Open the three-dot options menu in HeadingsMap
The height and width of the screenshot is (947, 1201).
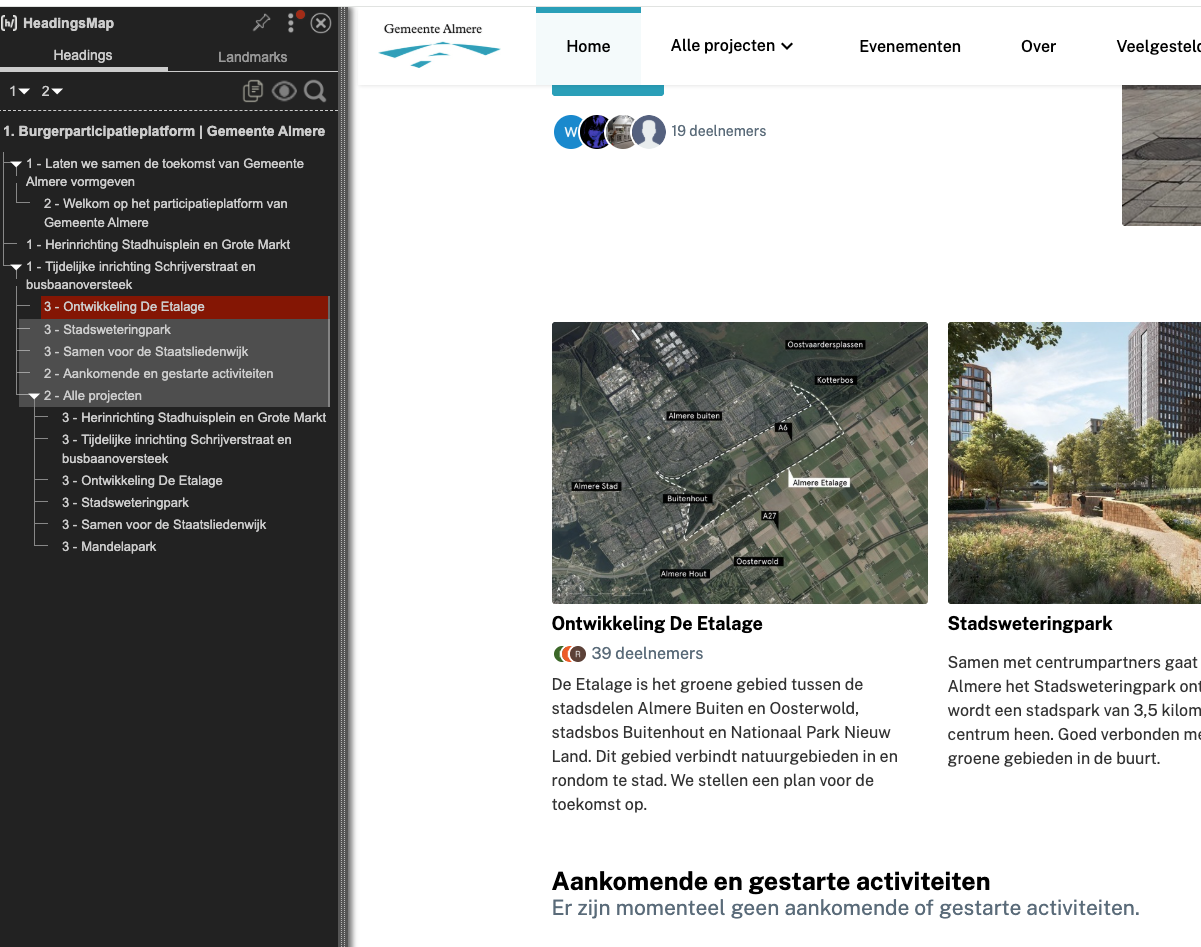291,22
